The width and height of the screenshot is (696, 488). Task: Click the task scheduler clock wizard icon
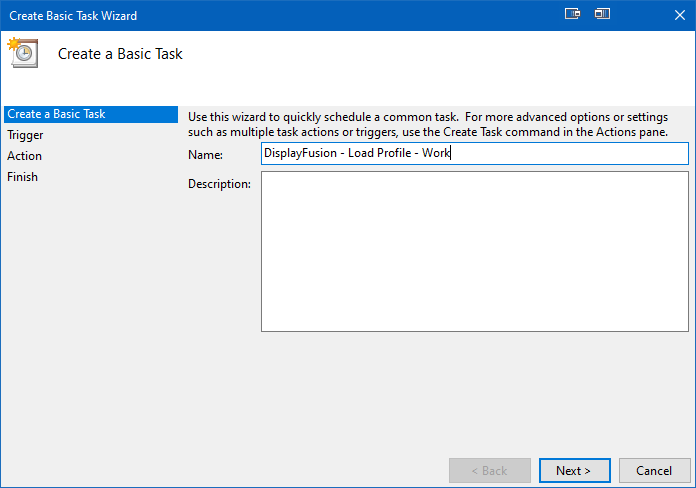[23, 53]
